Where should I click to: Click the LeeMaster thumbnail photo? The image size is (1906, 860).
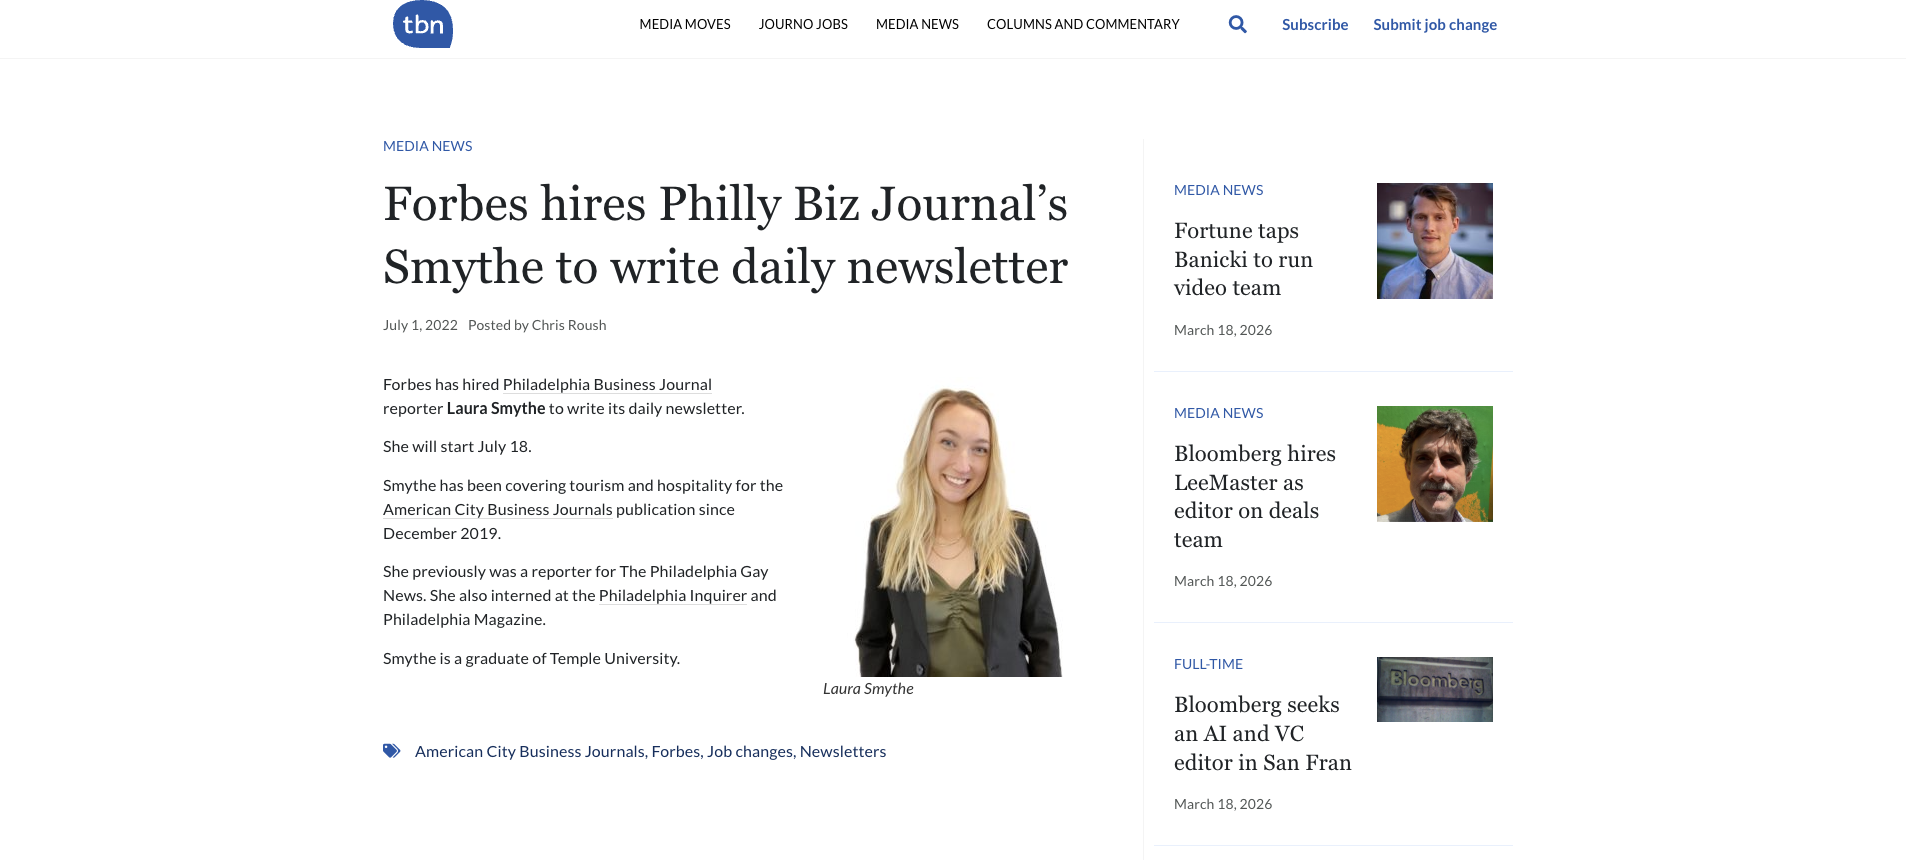[1434, 464]
